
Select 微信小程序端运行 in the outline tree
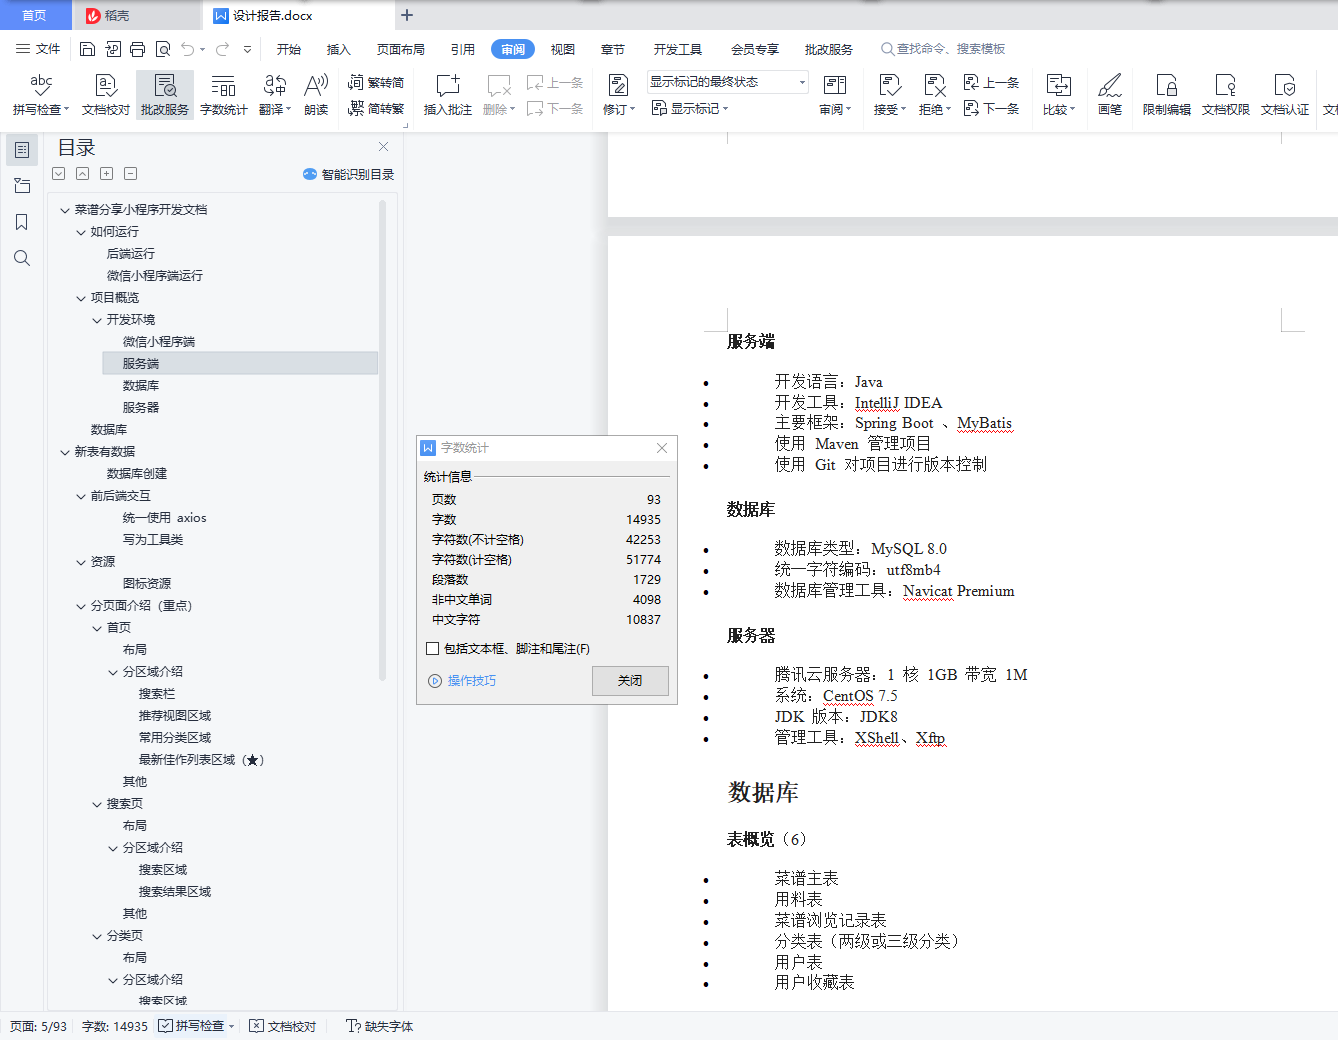tap(155, 276)
